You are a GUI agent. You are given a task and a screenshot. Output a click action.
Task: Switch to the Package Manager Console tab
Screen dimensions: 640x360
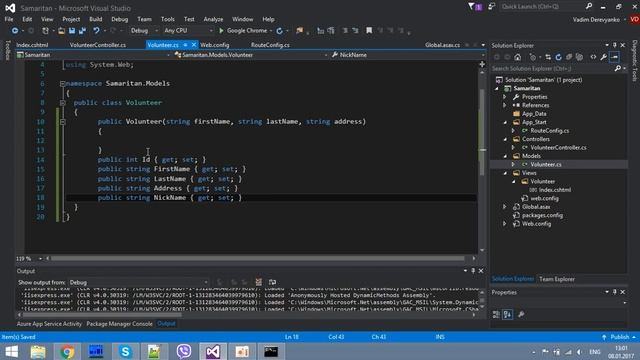tap(119, 324)
